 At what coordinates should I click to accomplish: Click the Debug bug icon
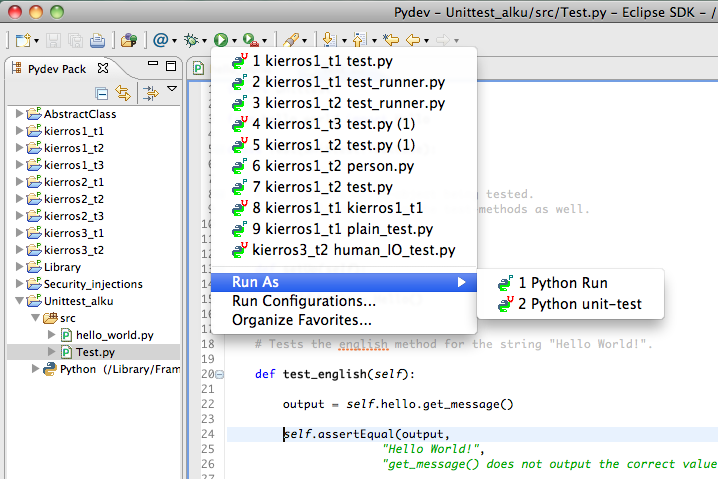tap(191, 40)
